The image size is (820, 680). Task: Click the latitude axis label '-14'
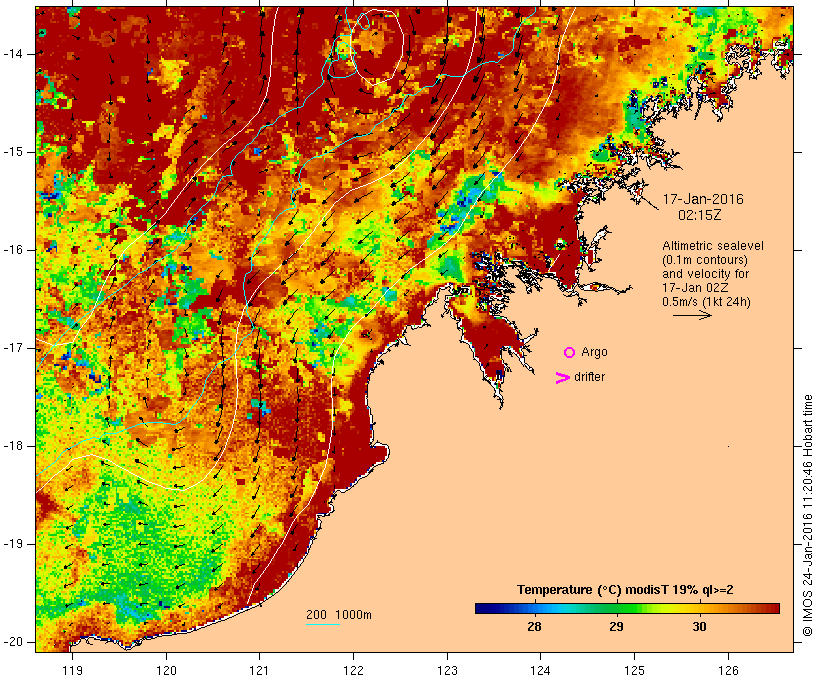click(12, 54)
